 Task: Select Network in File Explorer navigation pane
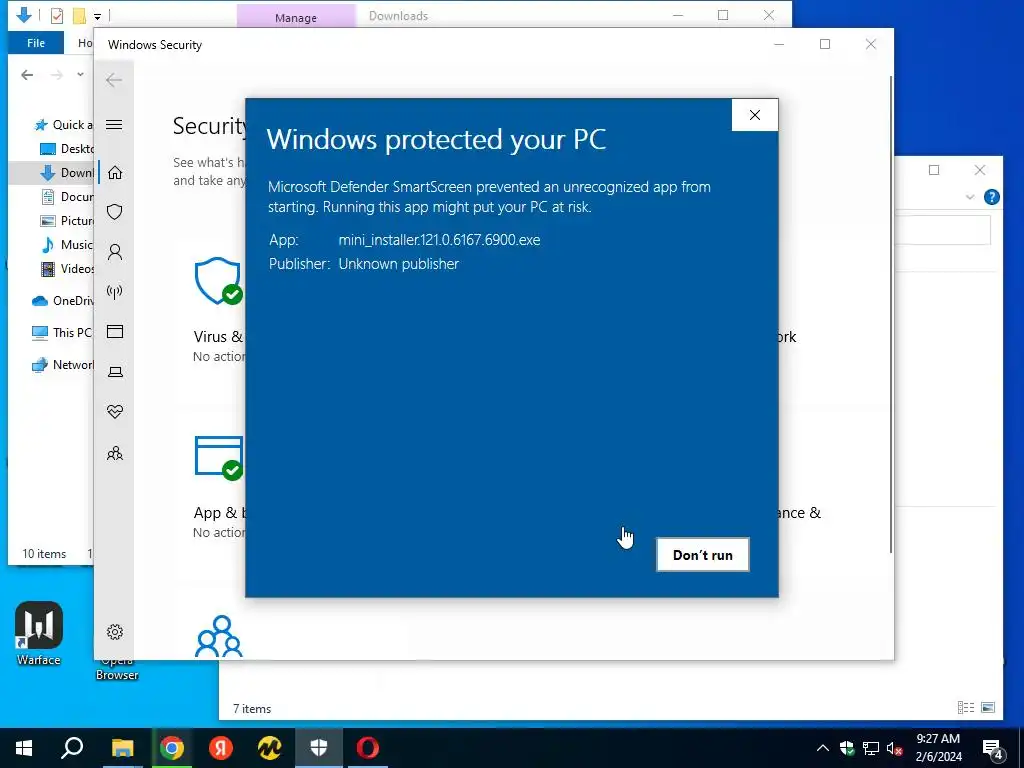coord(63,364)
